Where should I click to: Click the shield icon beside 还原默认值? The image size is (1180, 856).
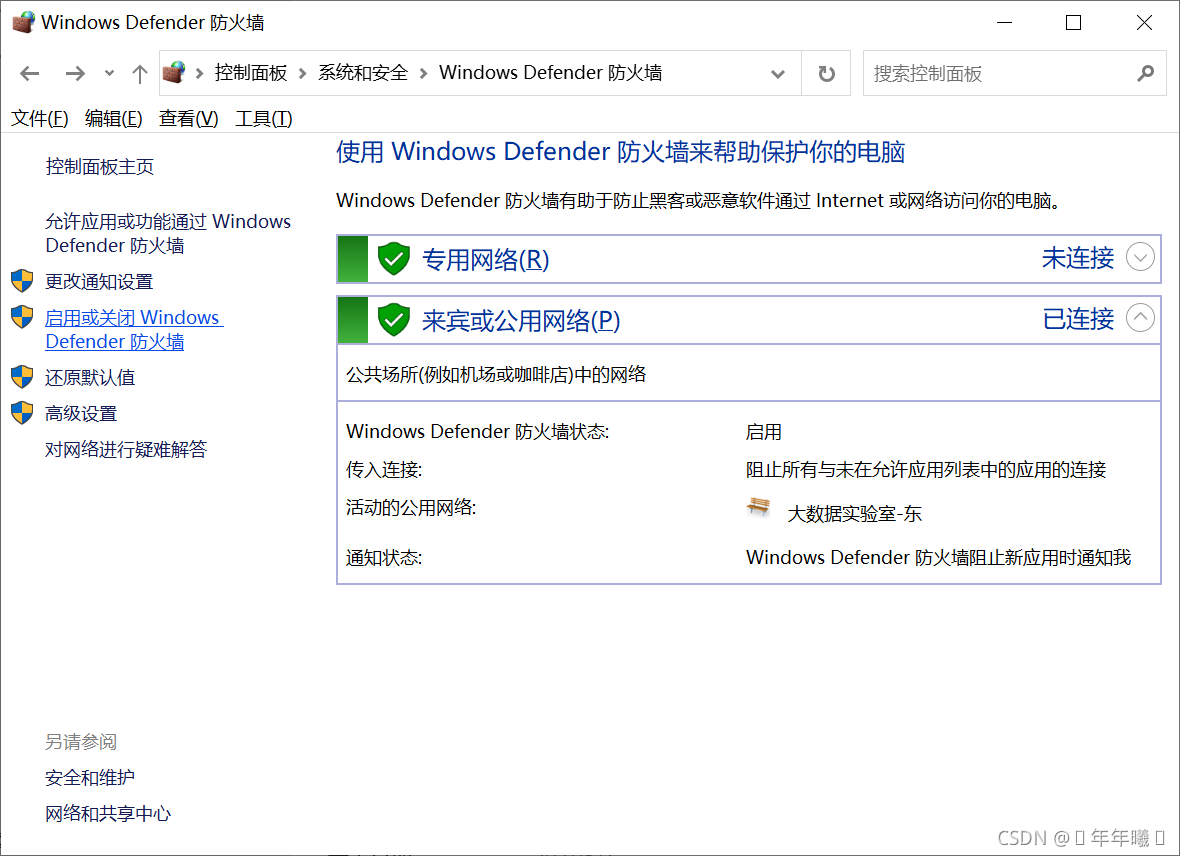pyautogui.click(x=23, y=376)
